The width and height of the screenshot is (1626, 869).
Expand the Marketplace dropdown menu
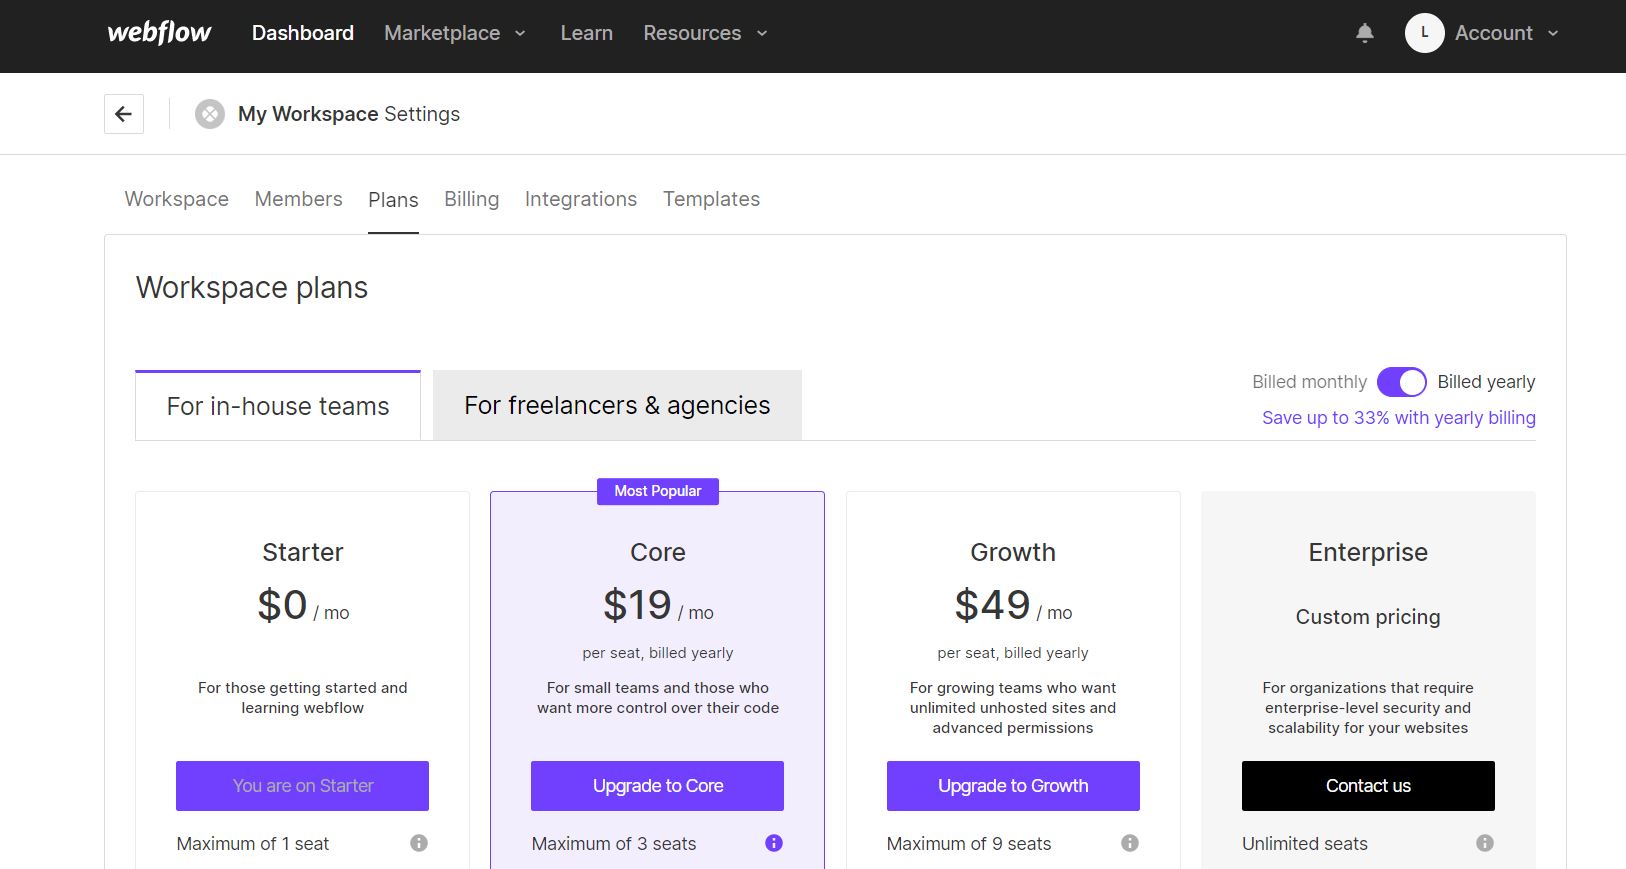tap(455, 33)
